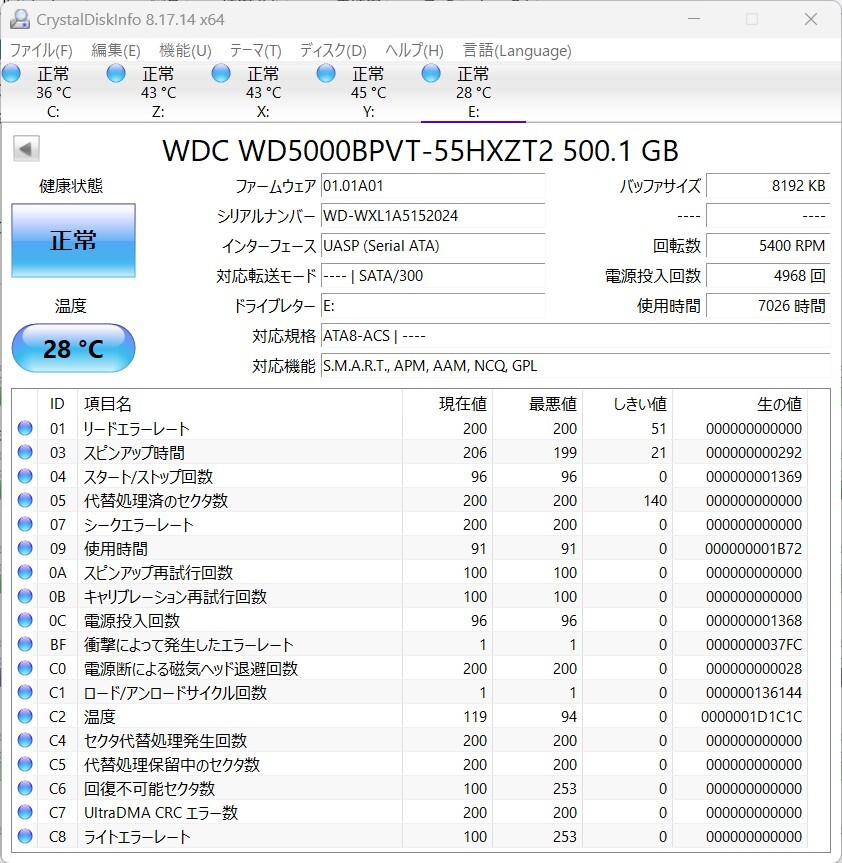
Task: Click the drive title WDC WD5000BPVT-55HXZT2
Action: pos(420,151)
